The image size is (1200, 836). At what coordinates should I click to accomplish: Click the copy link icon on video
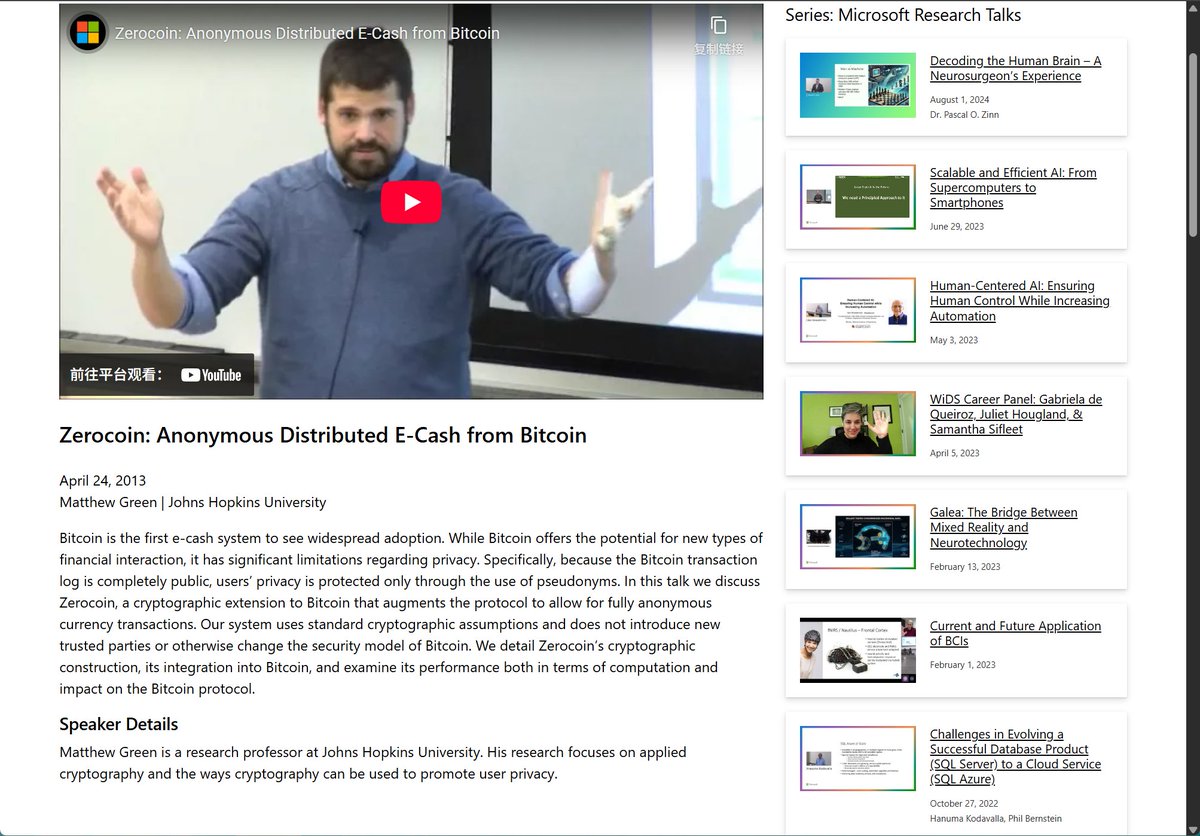click(x=718, y=26)
